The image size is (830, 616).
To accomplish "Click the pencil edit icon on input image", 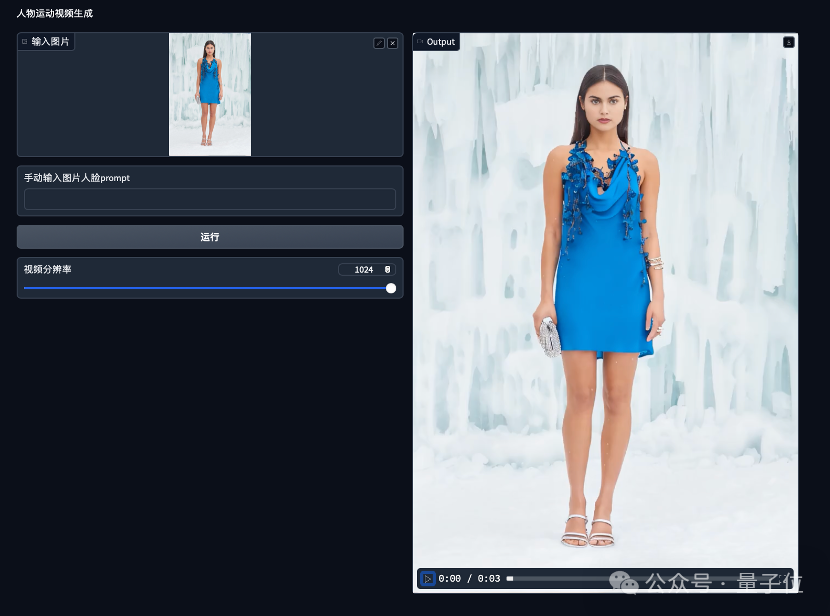I will [379, 43].
